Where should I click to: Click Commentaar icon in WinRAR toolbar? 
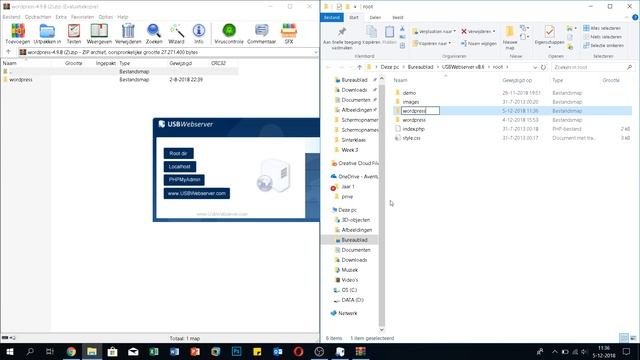coord(261,31)
